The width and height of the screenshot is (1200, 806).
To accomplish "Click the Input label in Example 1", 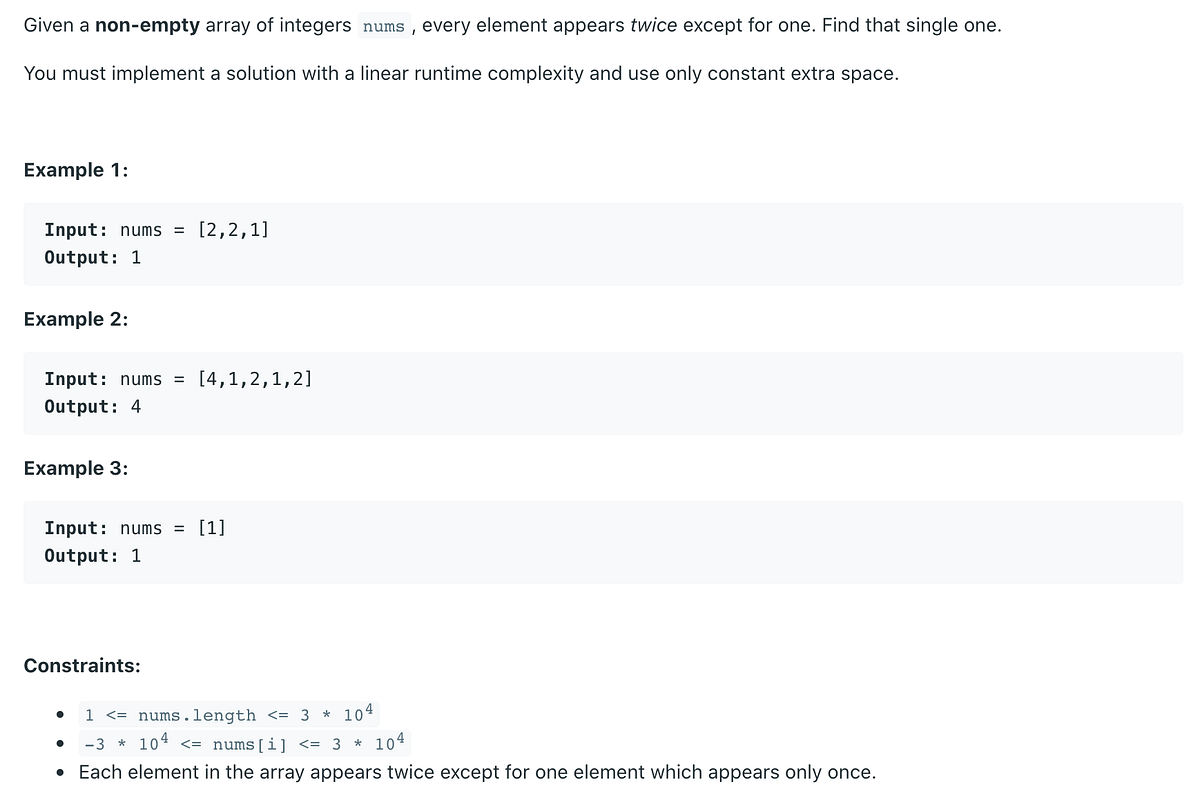I will click(77, 230).
